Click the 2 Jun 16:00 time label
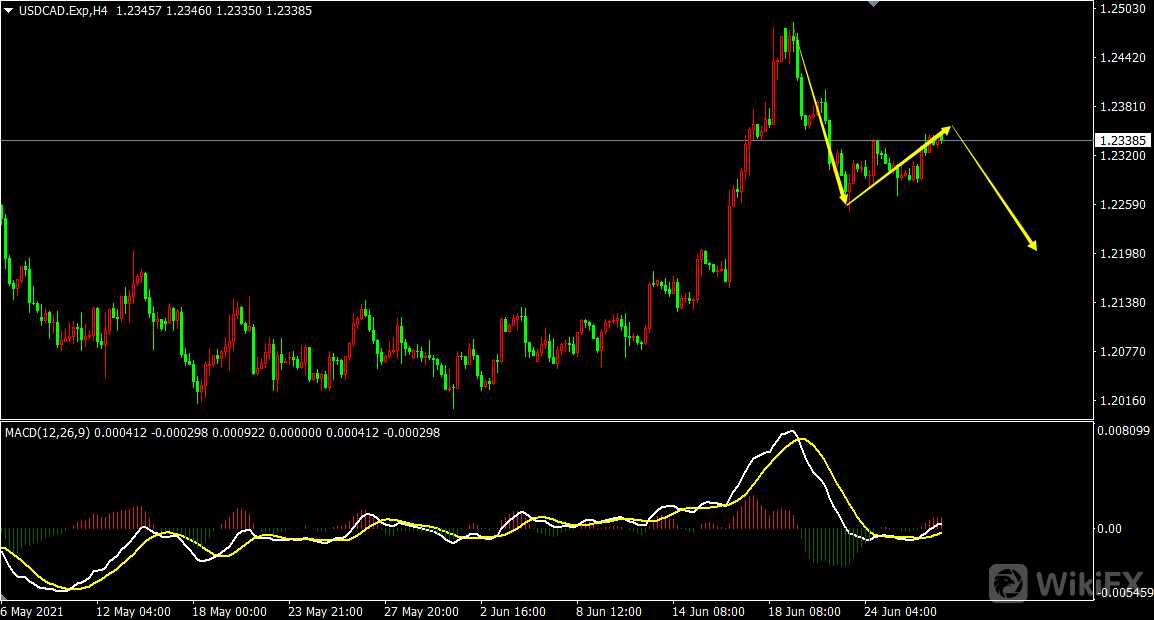 pos(511,611)
